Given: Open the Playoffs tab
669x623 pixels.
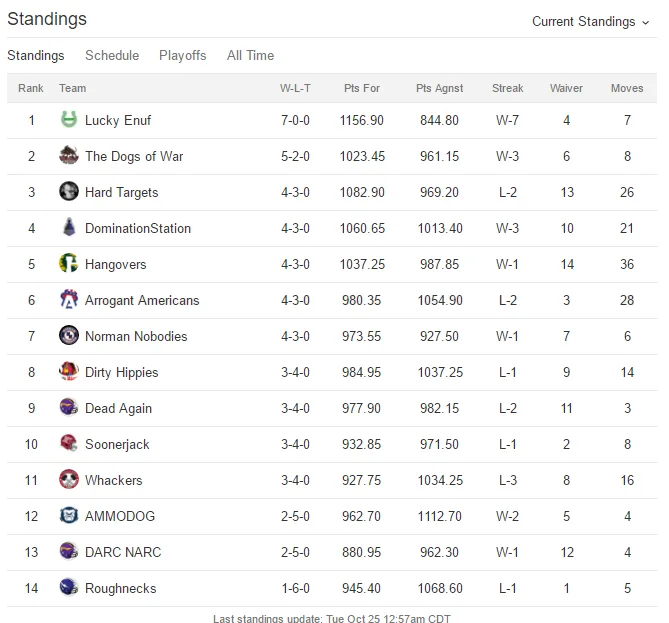Looking at the screenshot, I should point(183,55).
